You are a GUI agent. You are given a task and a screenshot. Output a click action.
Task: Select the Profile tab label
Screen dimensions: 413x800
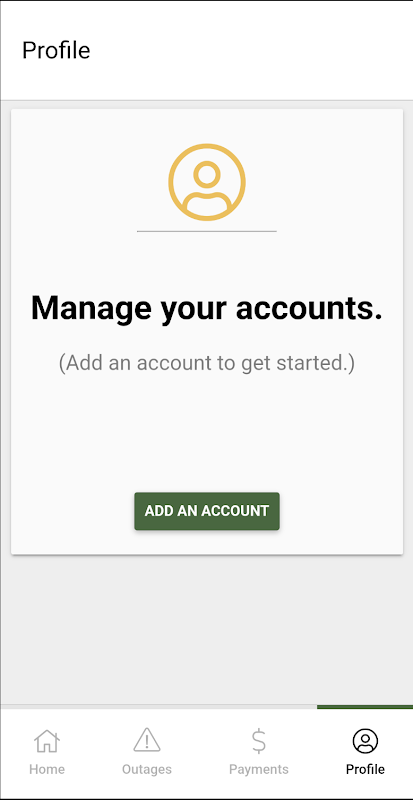(365, 769)
